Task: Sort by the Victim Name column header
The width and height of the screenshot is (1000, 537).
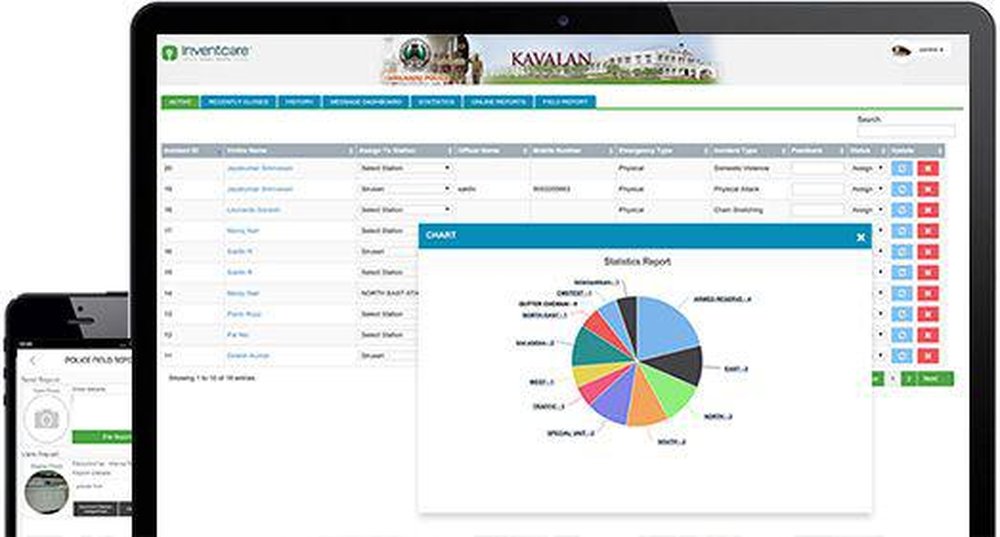Action: (x=290, y=151)
